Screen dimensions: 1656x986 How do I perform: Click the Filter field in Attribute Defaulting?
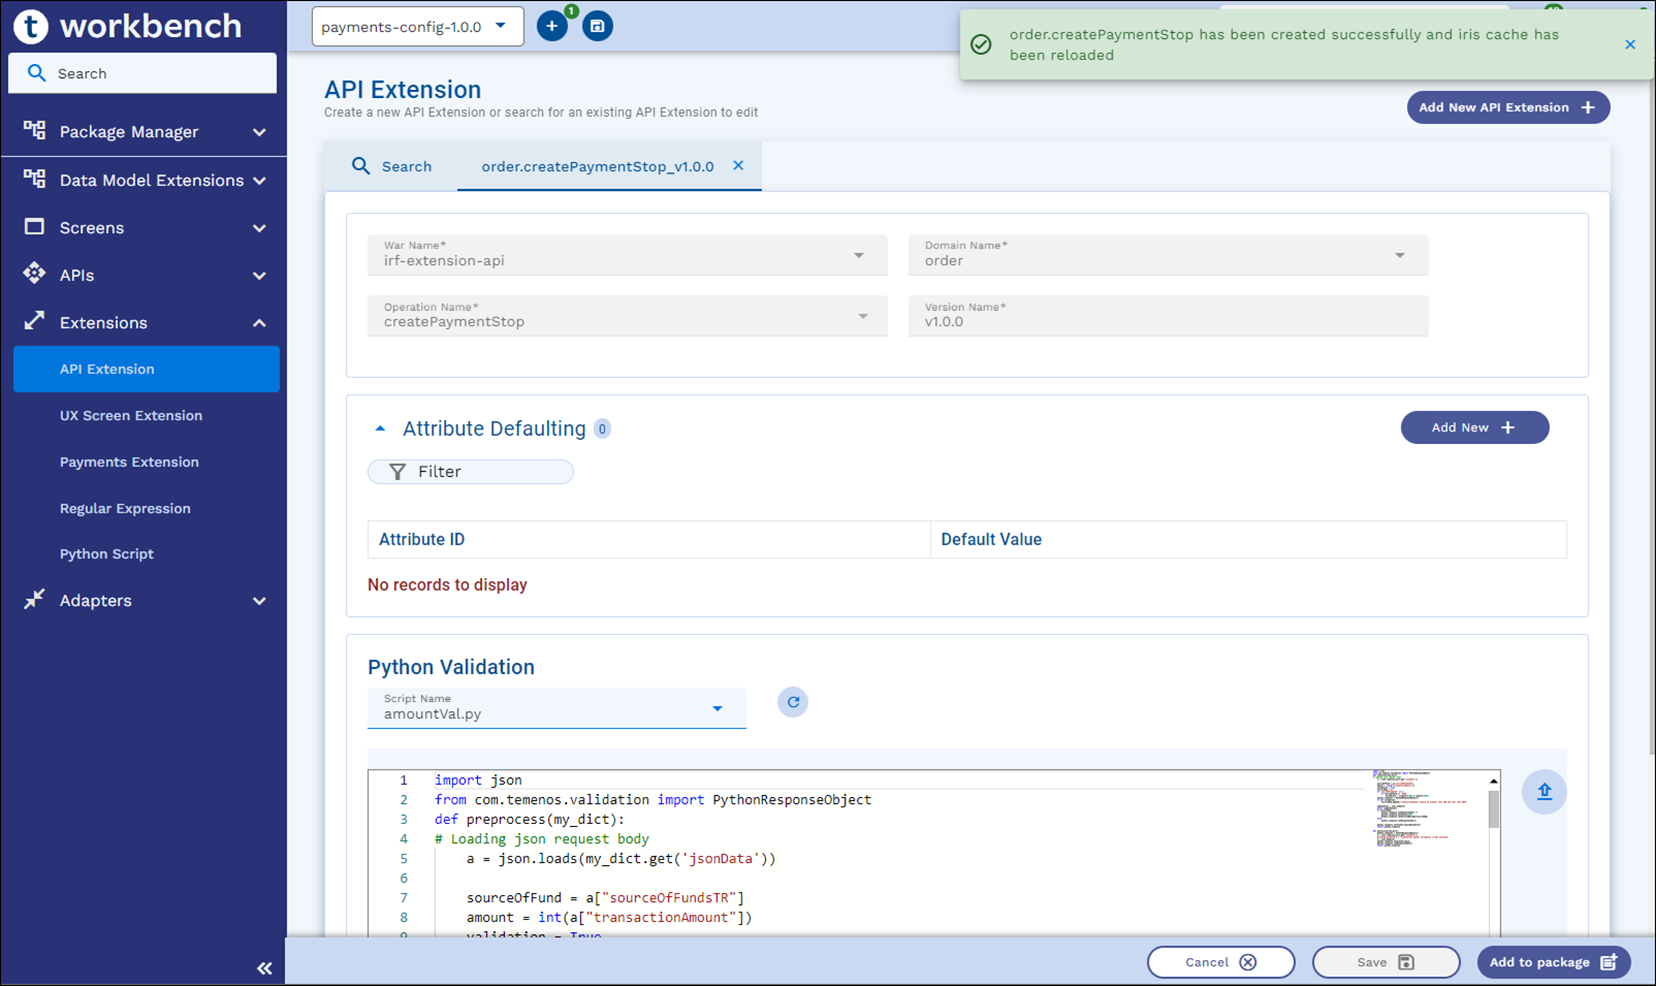470,472
